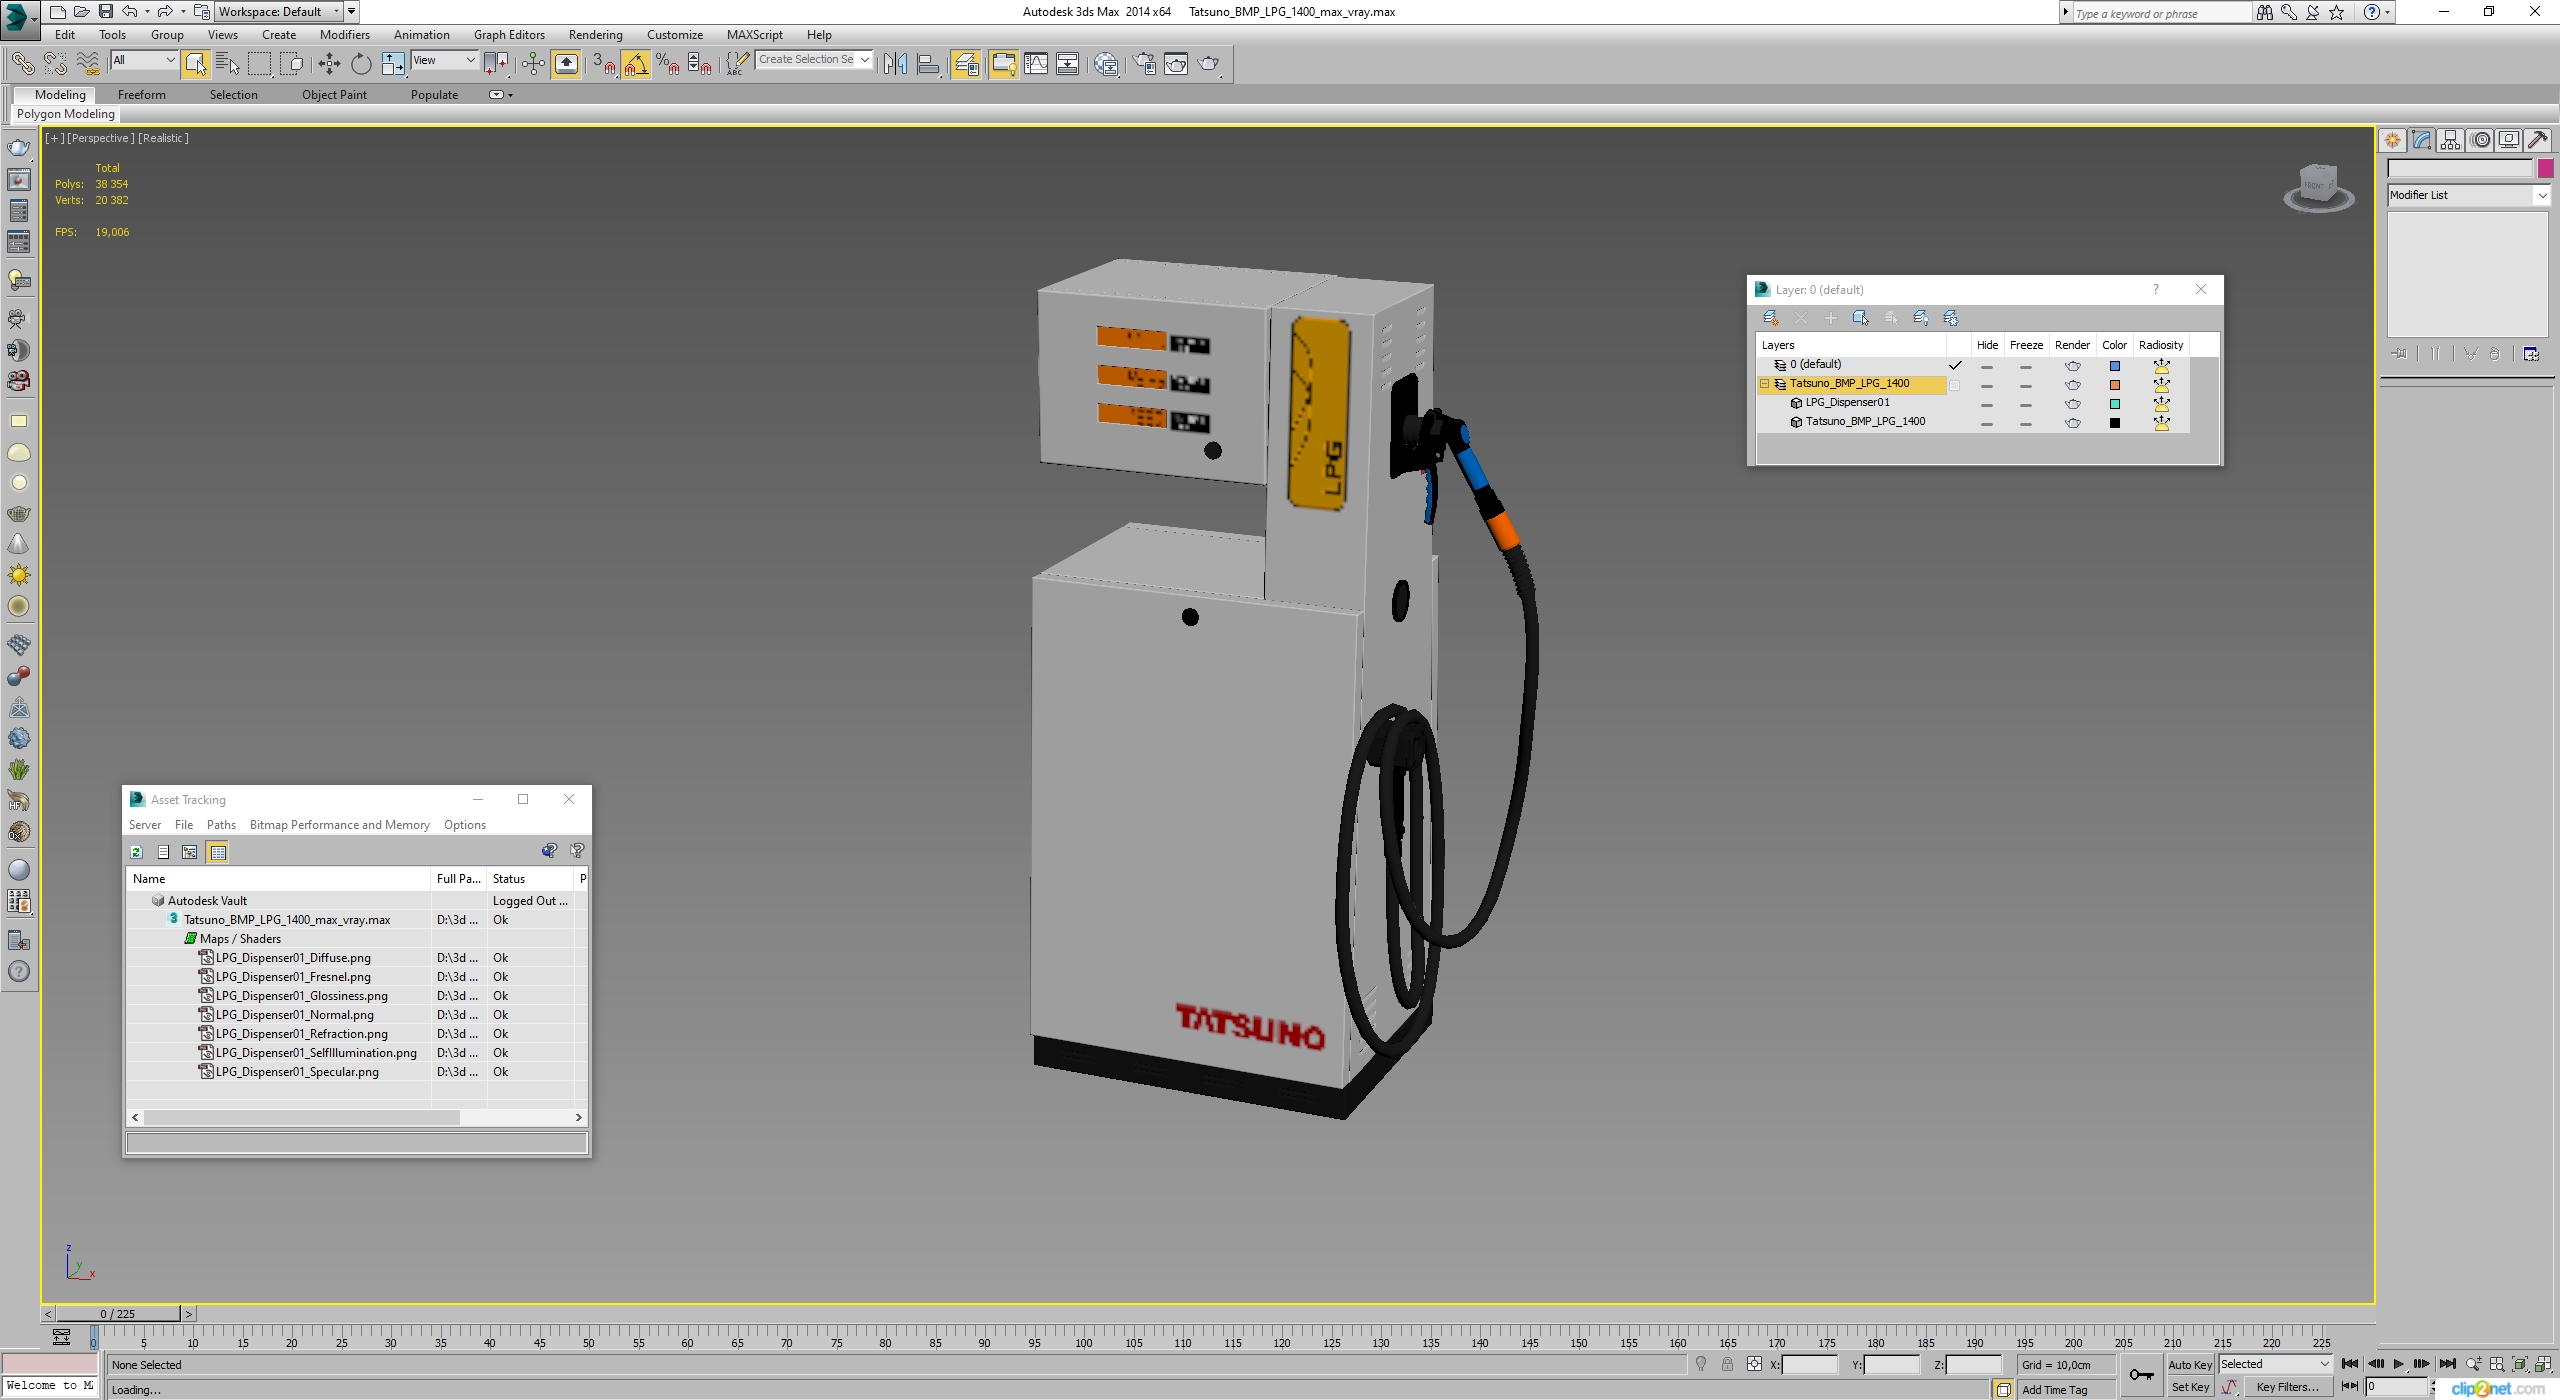Viewport: 2560px width, 1400px height.
Task: Refresh the Asset Tracking list
Action: point(137,852)
